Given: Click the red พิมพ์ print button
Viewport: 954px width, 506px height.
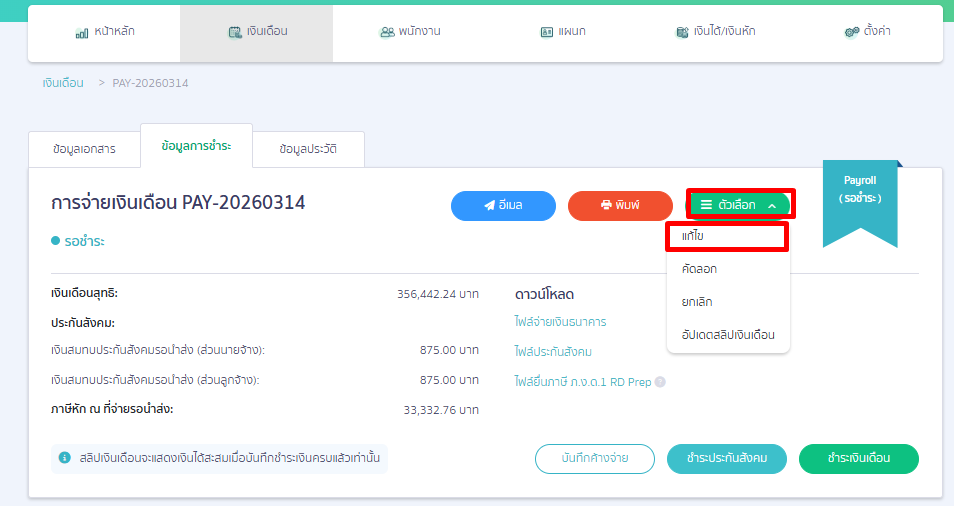Looking at the screenshot, I should [620, 206].
